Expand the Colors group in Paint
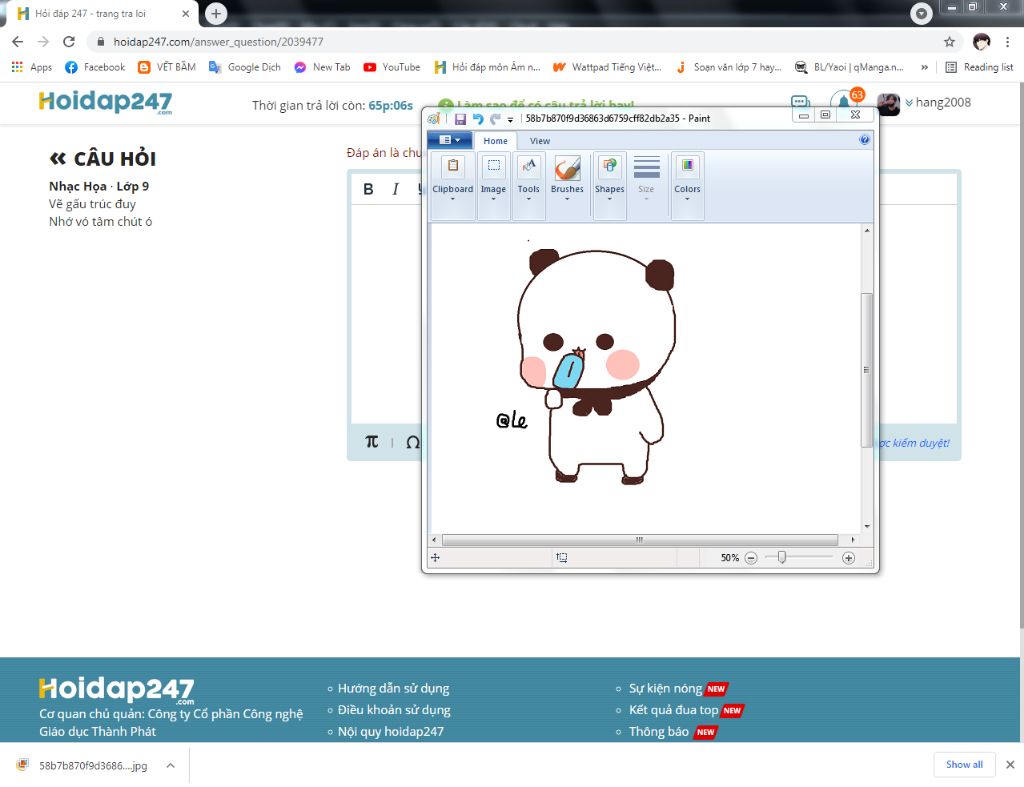The image size is (1024, 787). coord(687,185)
